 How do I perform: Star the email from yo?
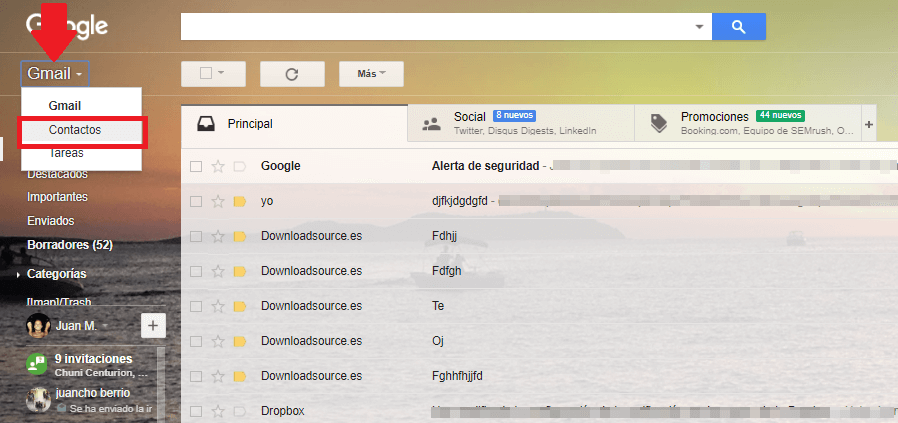[x=218, y=201]
